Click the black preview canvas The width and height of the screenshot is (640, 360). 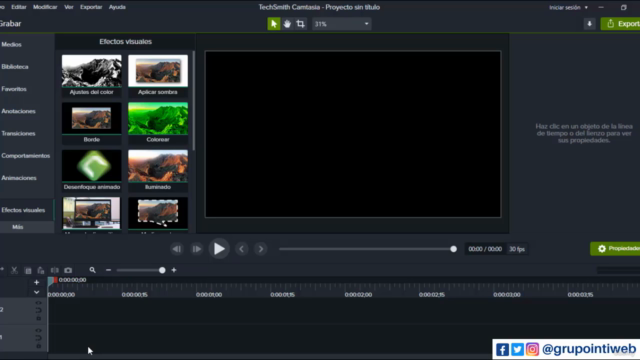point(353,134)
